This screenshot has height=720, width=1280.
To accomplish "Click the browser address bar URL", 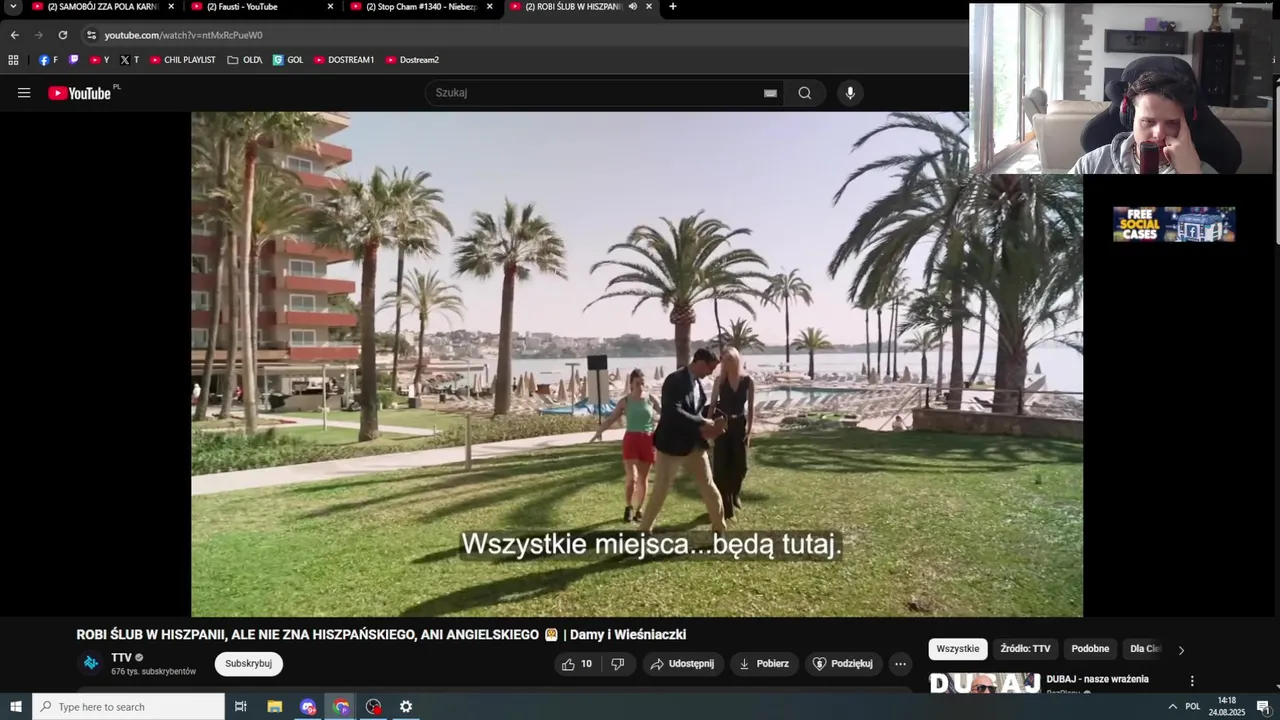I will click(x=184, y=35).
